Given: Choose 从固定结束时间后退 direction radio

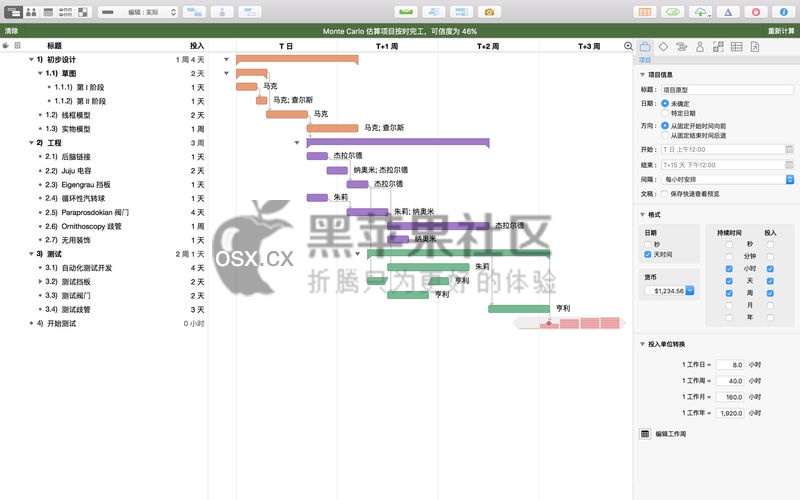Looking at the screenshot, I should [665, 135].
